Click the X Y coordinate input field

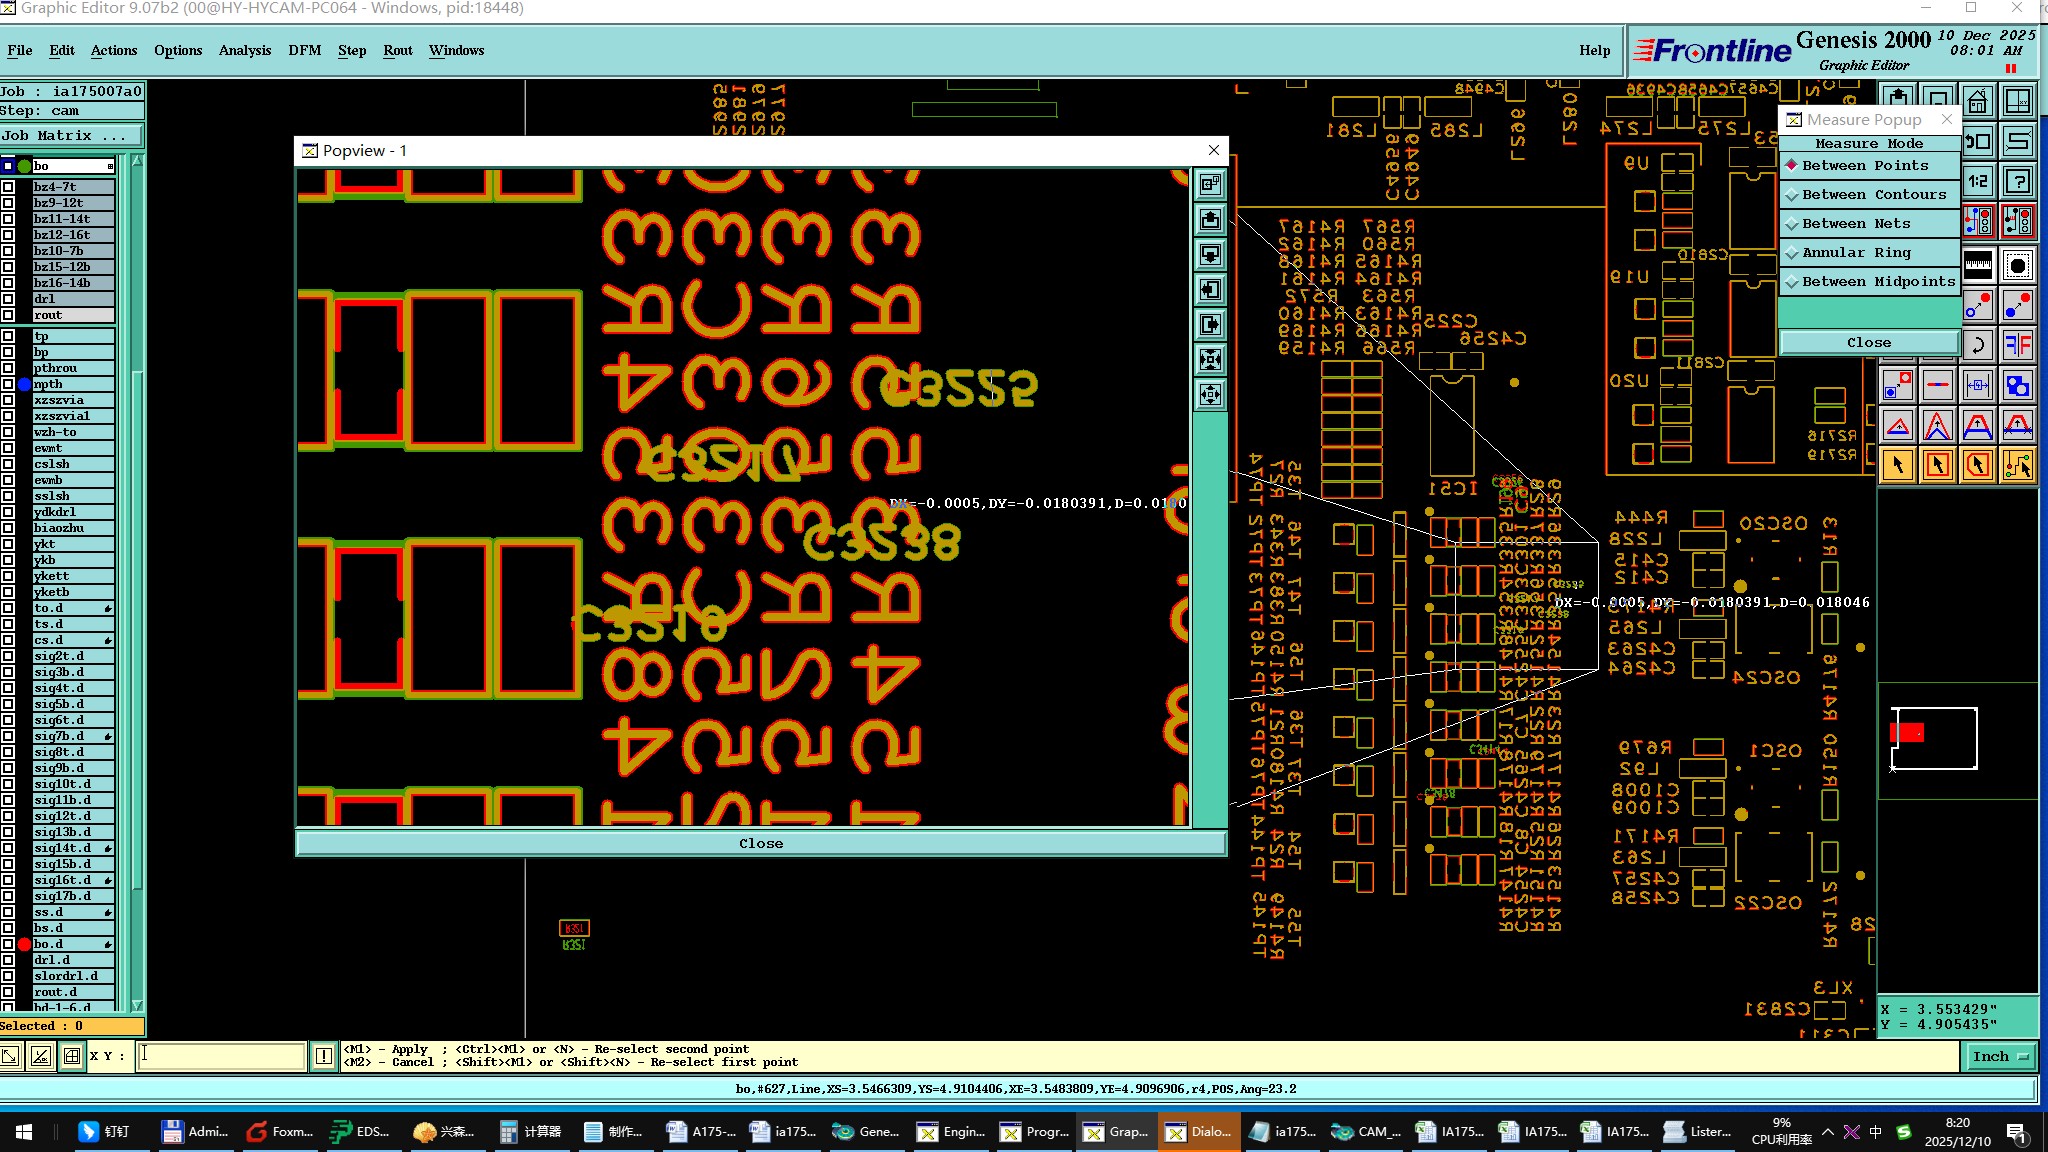coord(222,1056)
